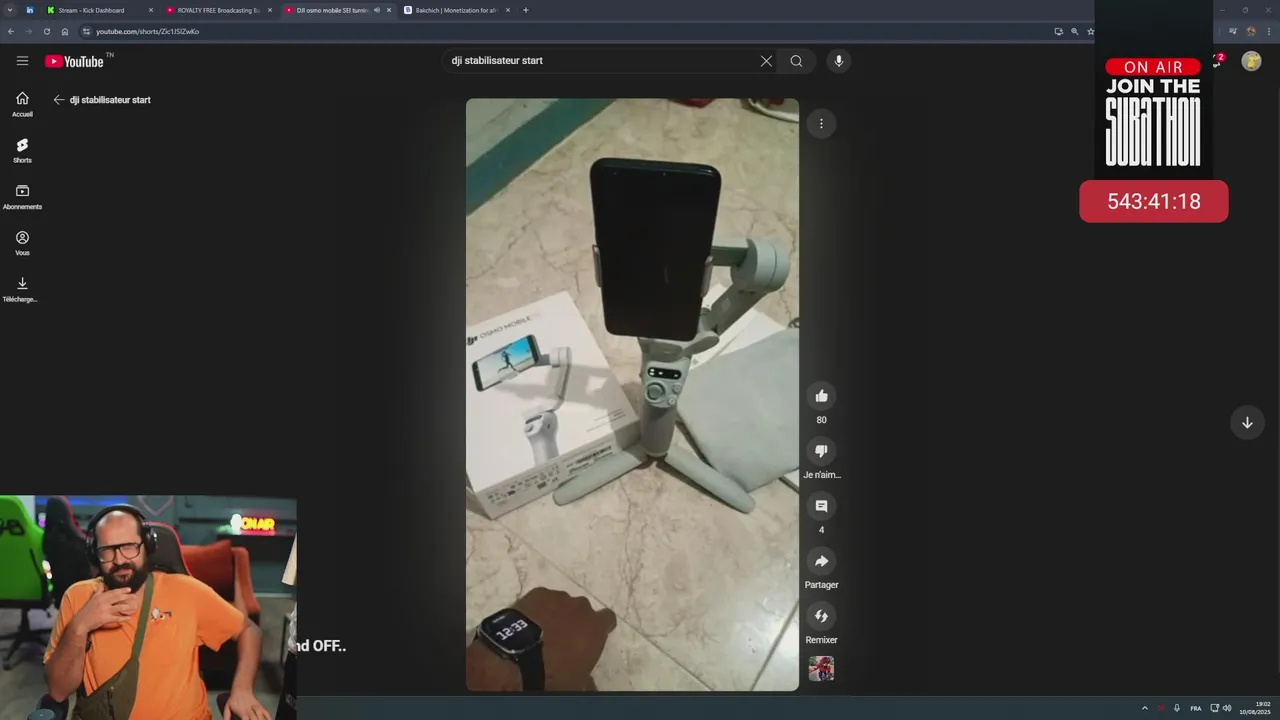The width and height of the screenshot is (1280, 720).
Task: Open Accueil in the sidebar
Action: pyautogui.click(x=22, y=104)
